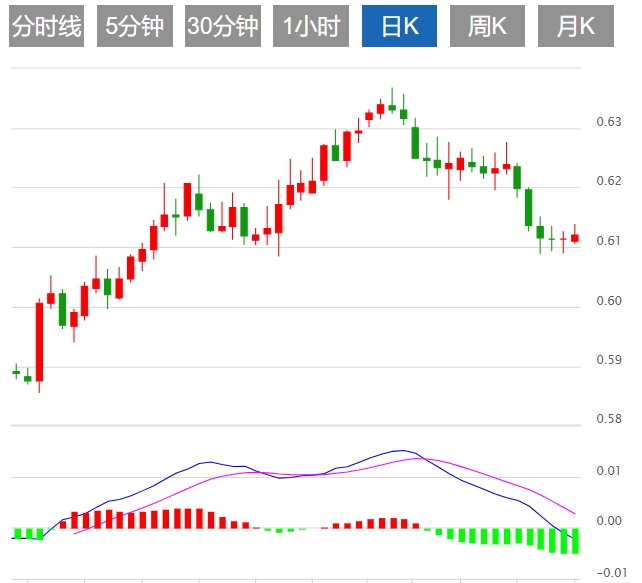Select the 日K daily candlestick tab
This screenshot has height=583, width=642.
pos(399,26)
